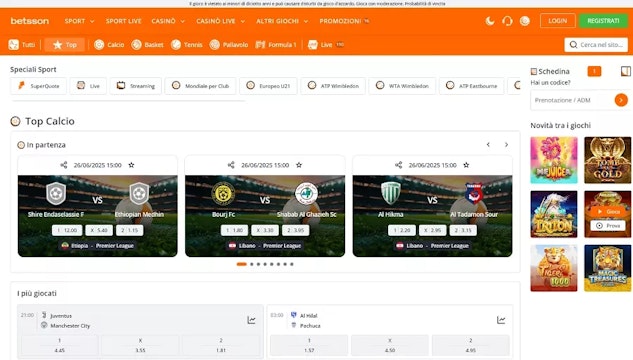The image size is (633, 360).
Task: Select Manchester City win odds 1.81
Action: coord(221,345)
